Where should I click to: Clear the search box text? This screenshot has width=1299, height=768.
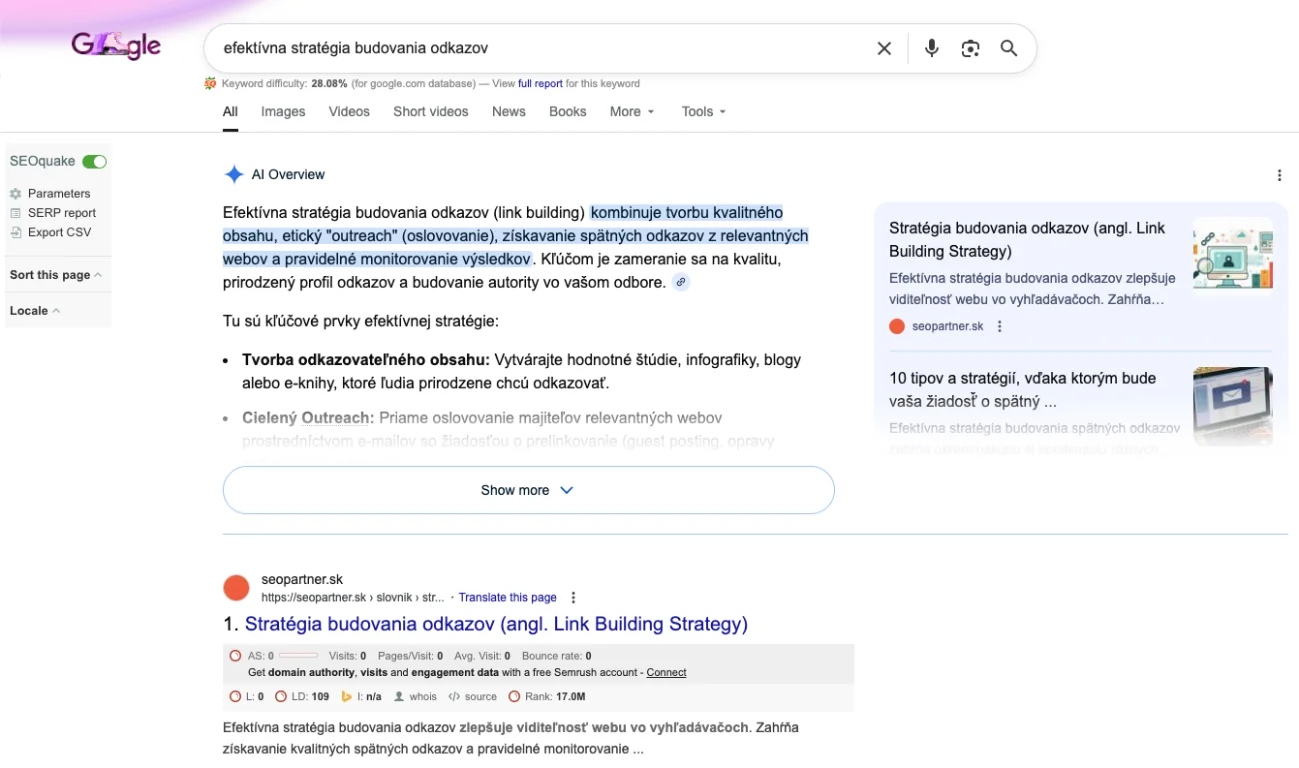pos(884,48)
